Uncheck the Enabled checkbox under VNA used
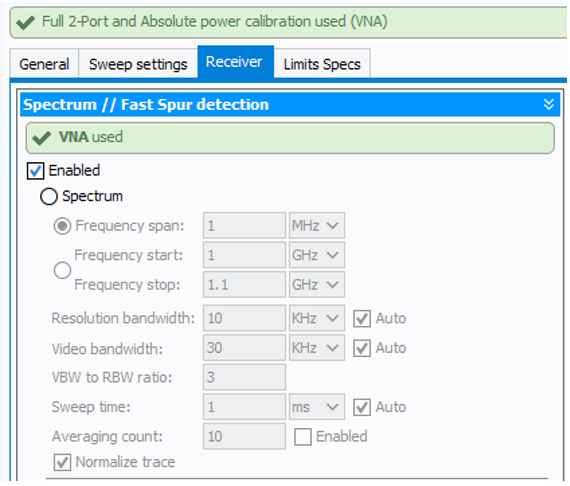The height and width of the screenshot is (486, 570). (x=36, y=171)
